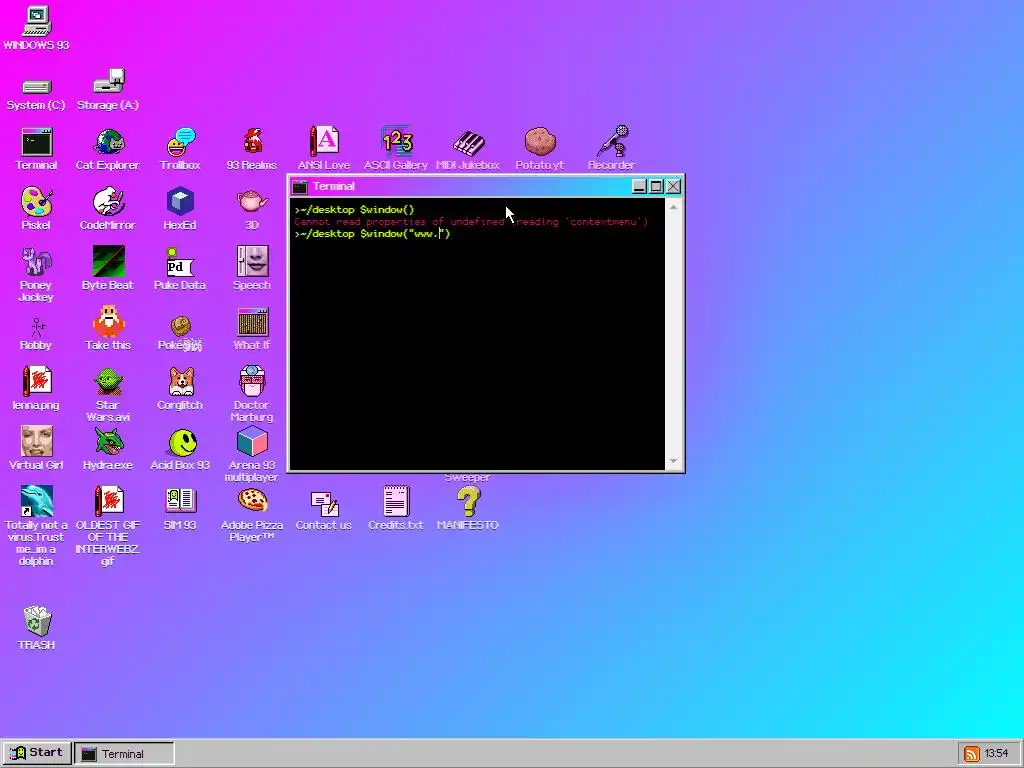Open CodeMirror editor icon

(108, 209)
